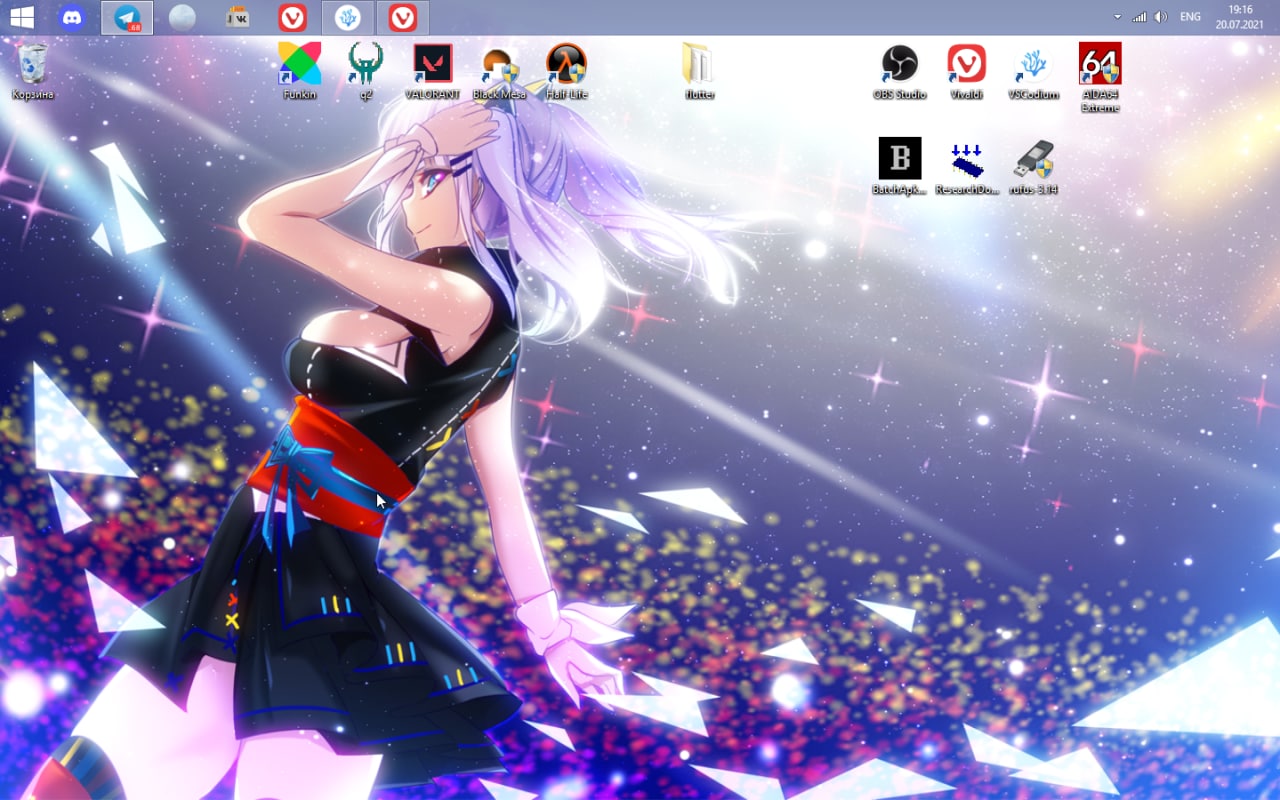Select the Black Mesa shortcut
The height and width of the screenshot is (800, 1280).
point(499,71)
